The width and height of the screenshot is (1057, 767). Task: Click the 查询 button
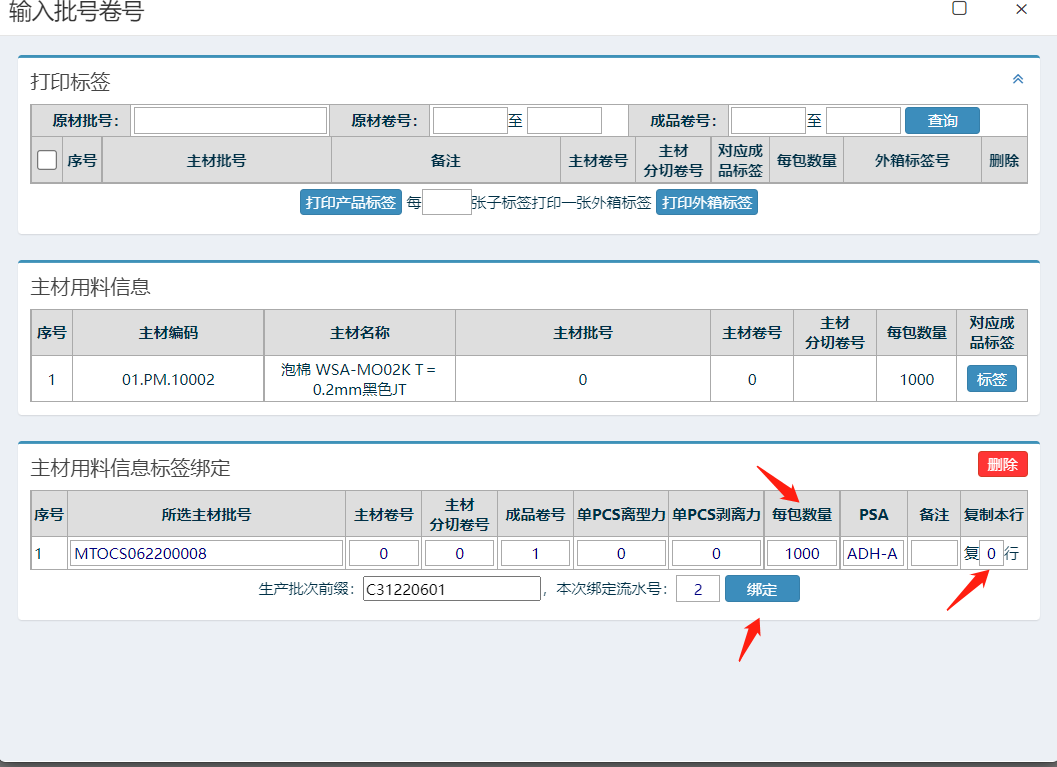point(942,121)
